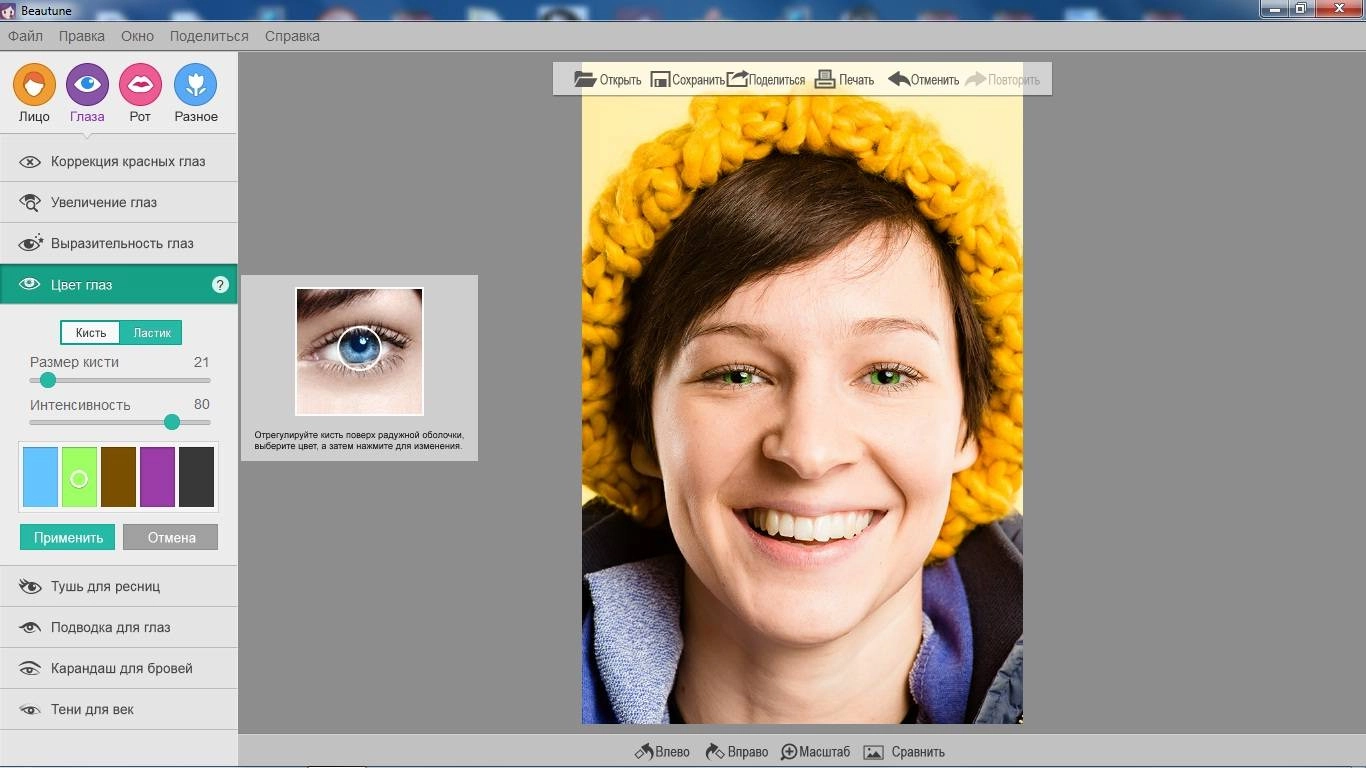
Task: Click the Вправо rotate-right icon
Action: [714, 751]
